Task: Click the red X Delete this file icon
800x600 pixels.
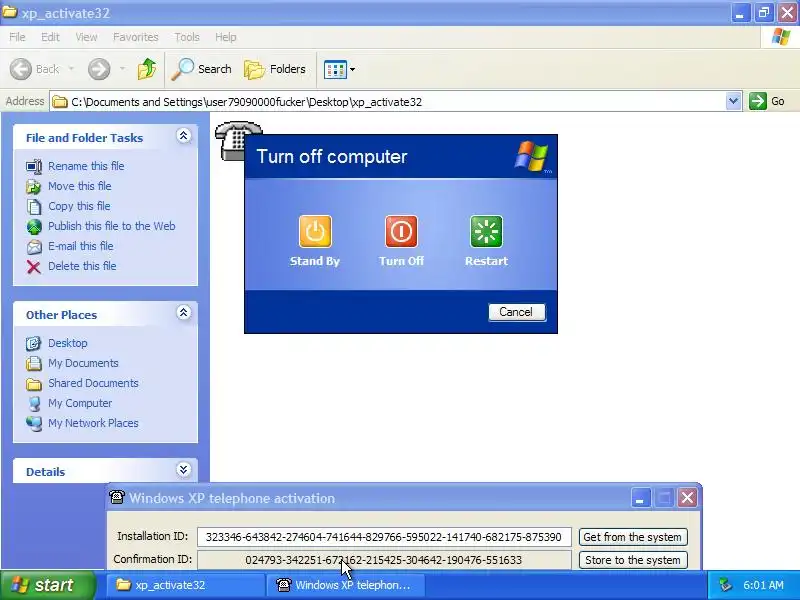Action: tap(34, 267)
